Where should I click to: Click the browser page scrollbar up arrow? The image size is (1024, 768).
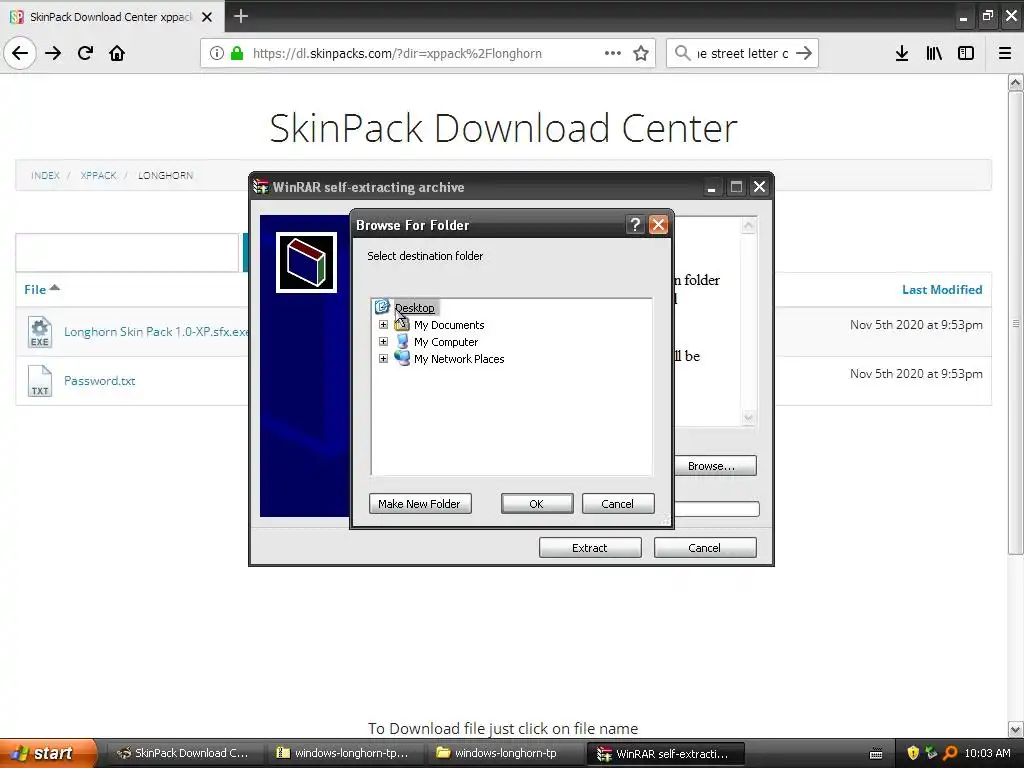pyautogui.click(x=1015, y=82)
